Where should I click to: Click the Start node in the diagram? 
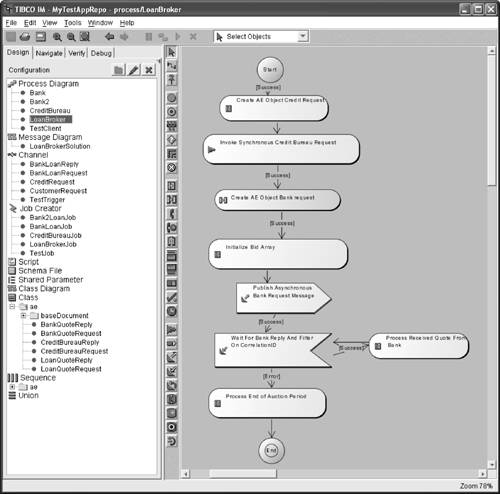click(x=270, y=70)
